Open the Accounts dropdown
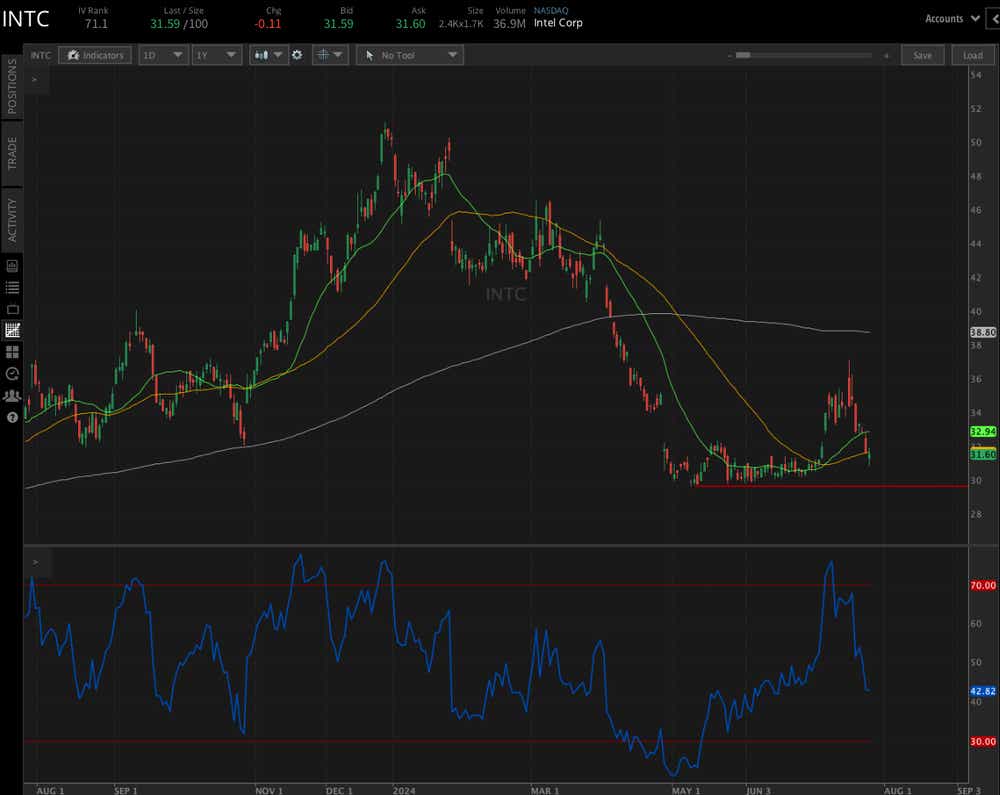Viewport: 1000px width, 795px height. (x=950, y=18)
